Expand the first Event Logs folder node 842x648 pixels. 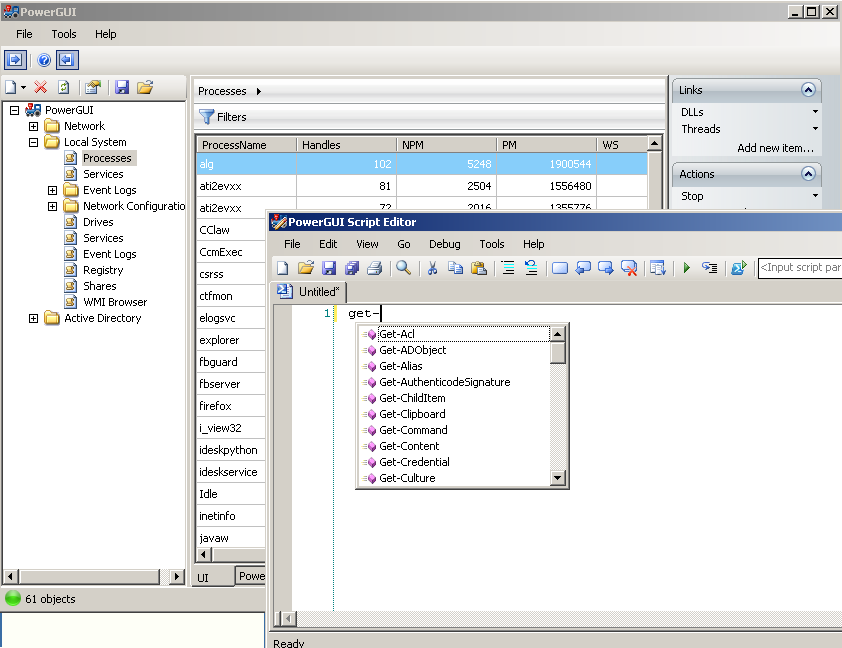click(52, 190)
